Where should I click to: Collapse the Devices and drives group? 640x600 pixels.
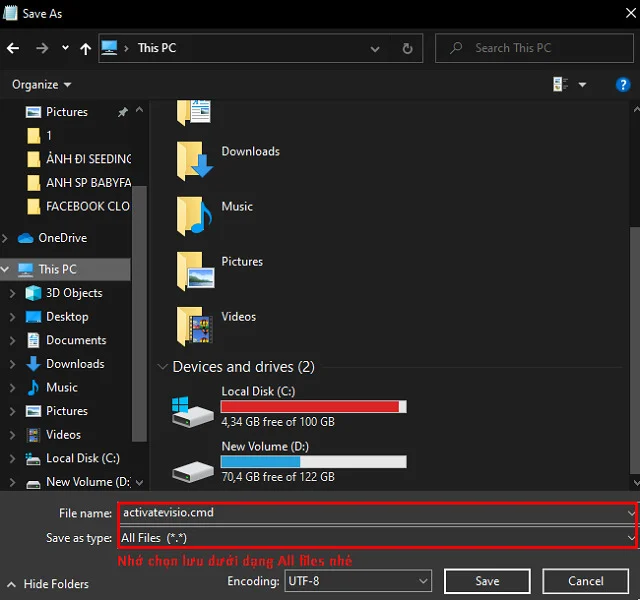(162, 367)
